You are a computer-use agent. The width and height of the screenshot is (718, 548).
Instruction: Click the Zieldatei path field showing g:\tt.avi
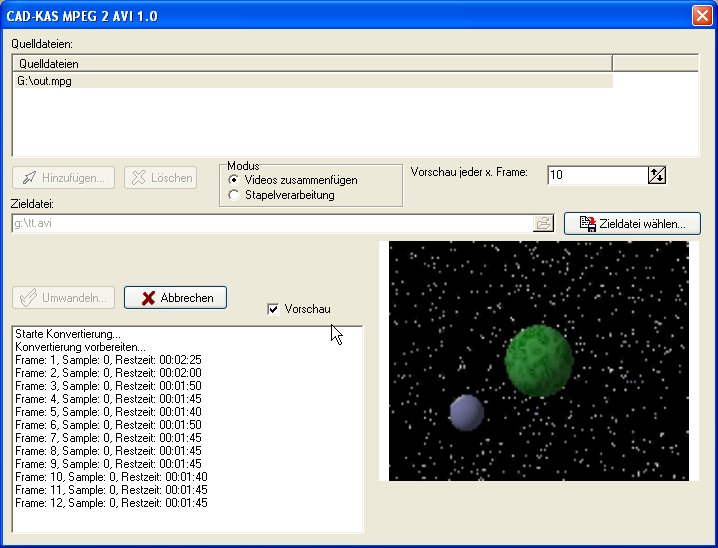click(x=270, y=223)
